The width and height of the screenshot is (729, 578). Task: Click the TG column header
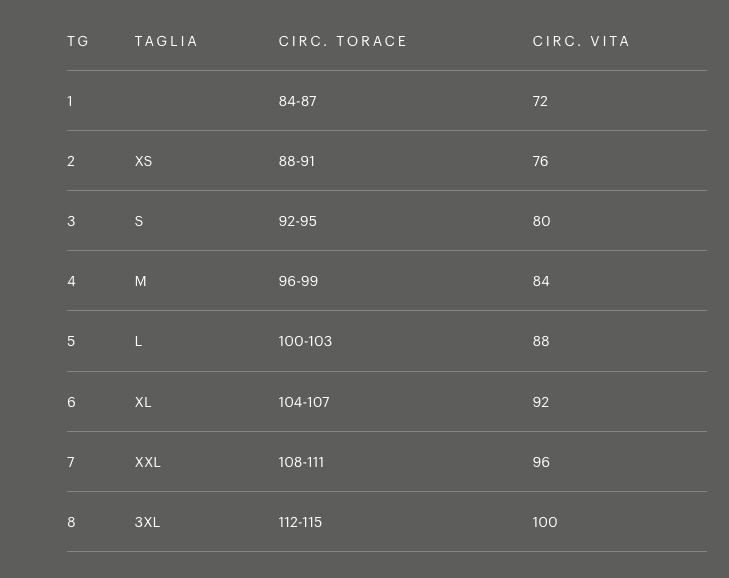[78, 41]
